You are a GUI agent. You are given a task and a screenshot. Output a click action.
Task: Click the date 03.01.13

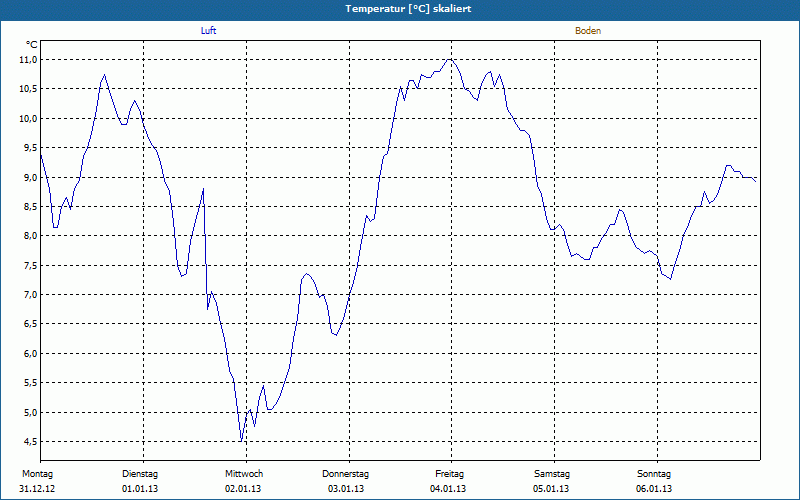[x=345, y=489]
